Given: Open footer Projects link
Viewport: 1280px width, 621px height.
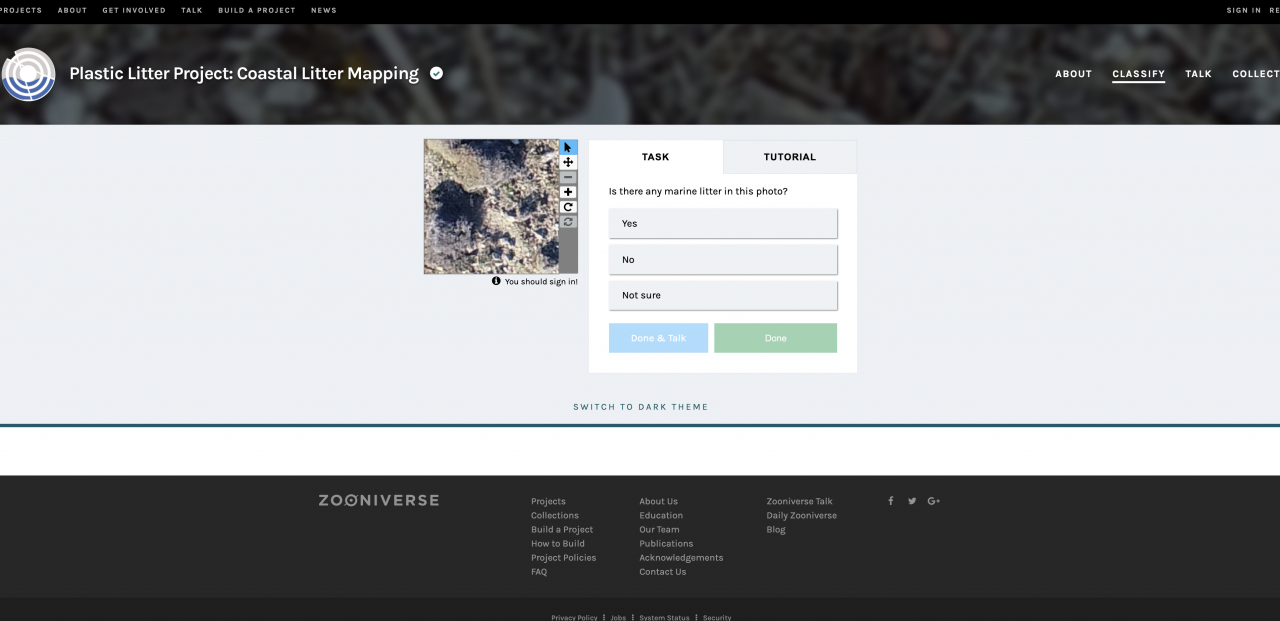Looking at the screenshot, I should pyautogui.click(x=548, y=501).
